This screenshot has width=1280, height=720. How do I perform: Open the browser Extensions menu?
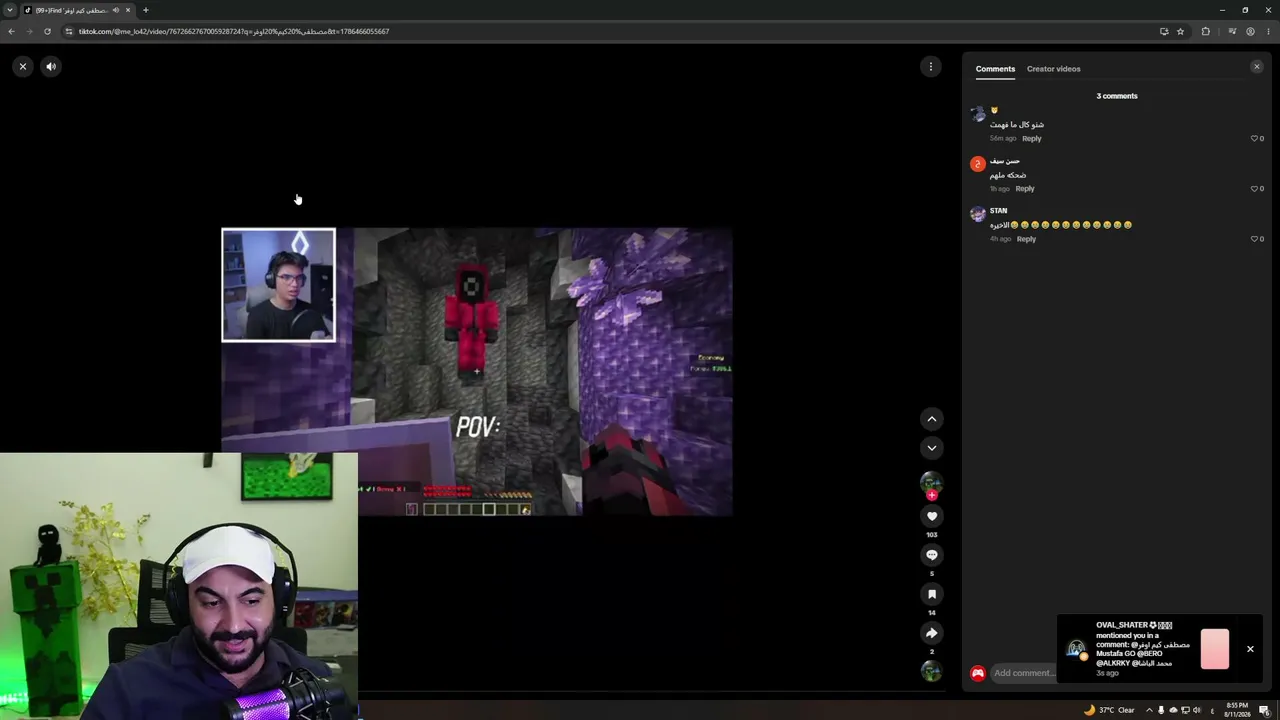1206,31
